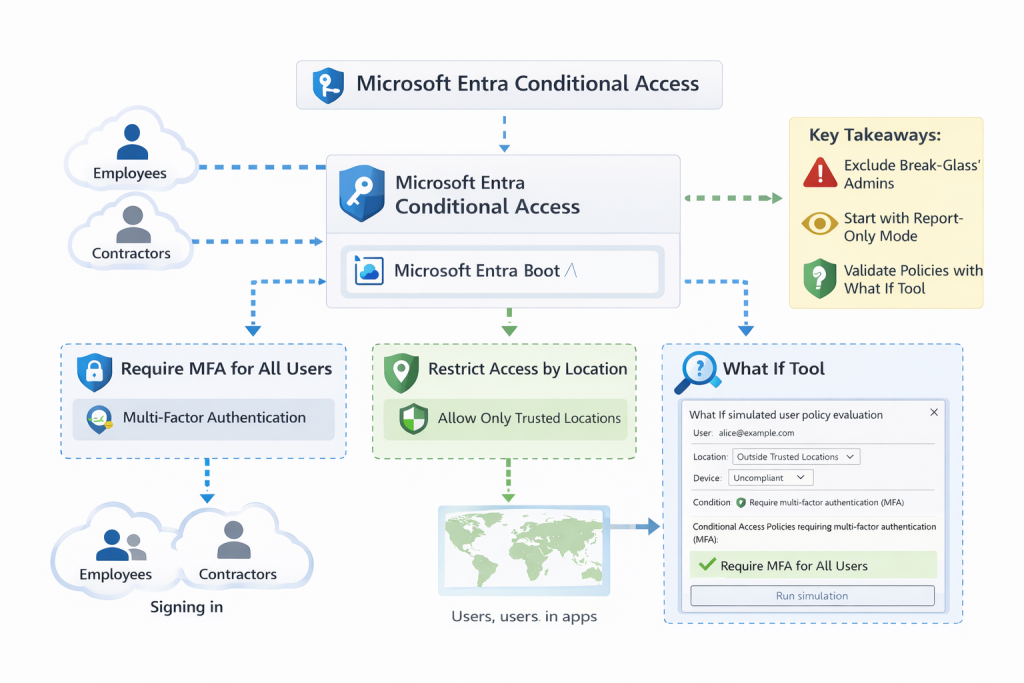The height and width of the screenshot is (683, 1024).
Task: Click the Signing in caption
Action: point(187,607)
